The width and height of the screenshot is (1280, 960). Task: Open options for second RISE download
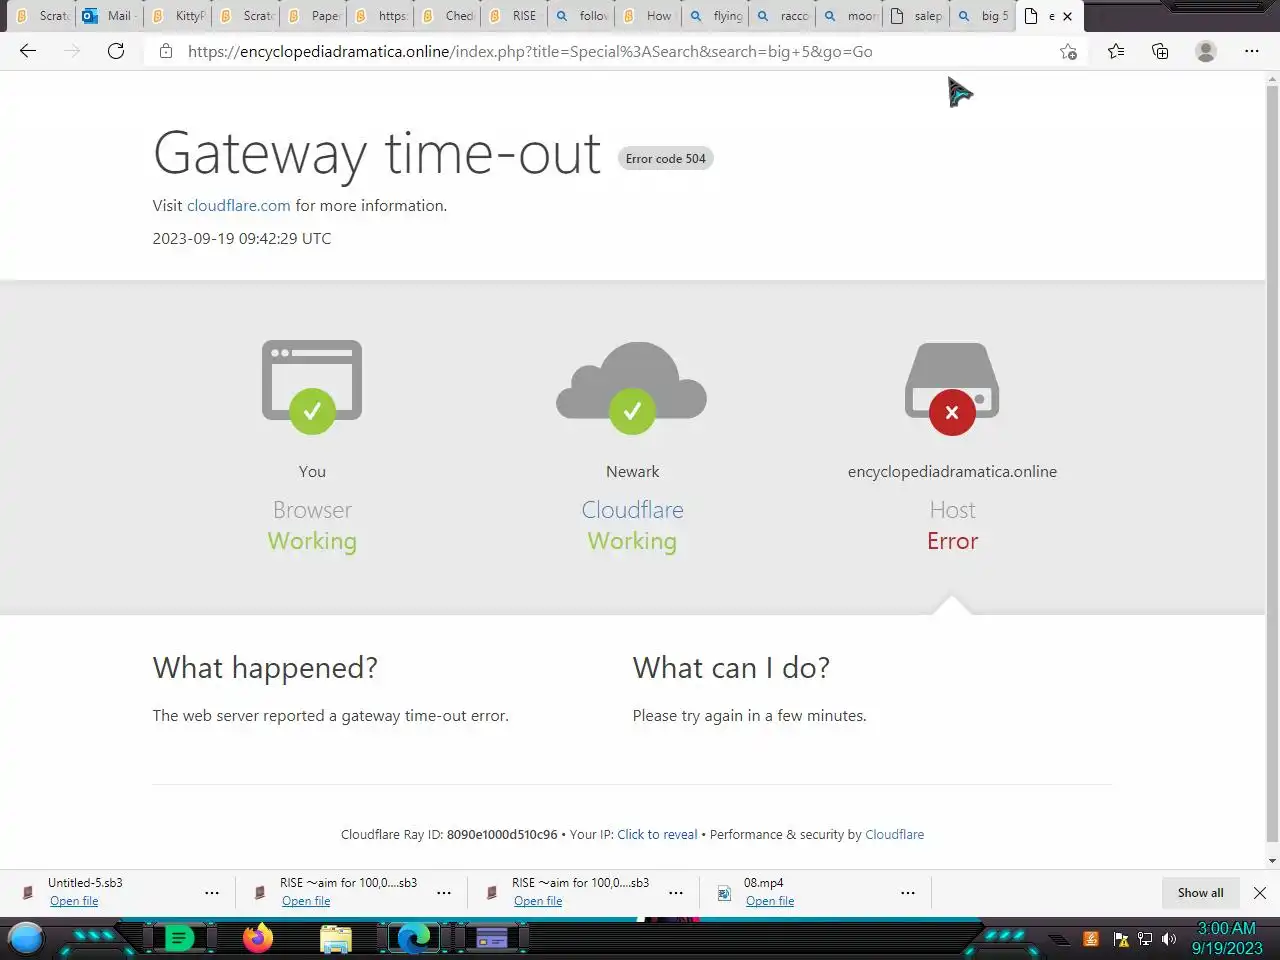click(676, 892)
